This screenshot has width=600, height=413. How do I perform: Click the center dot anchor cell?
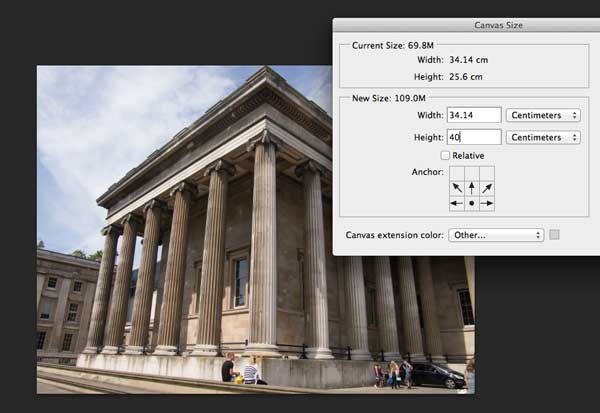(x=472, y=203)
